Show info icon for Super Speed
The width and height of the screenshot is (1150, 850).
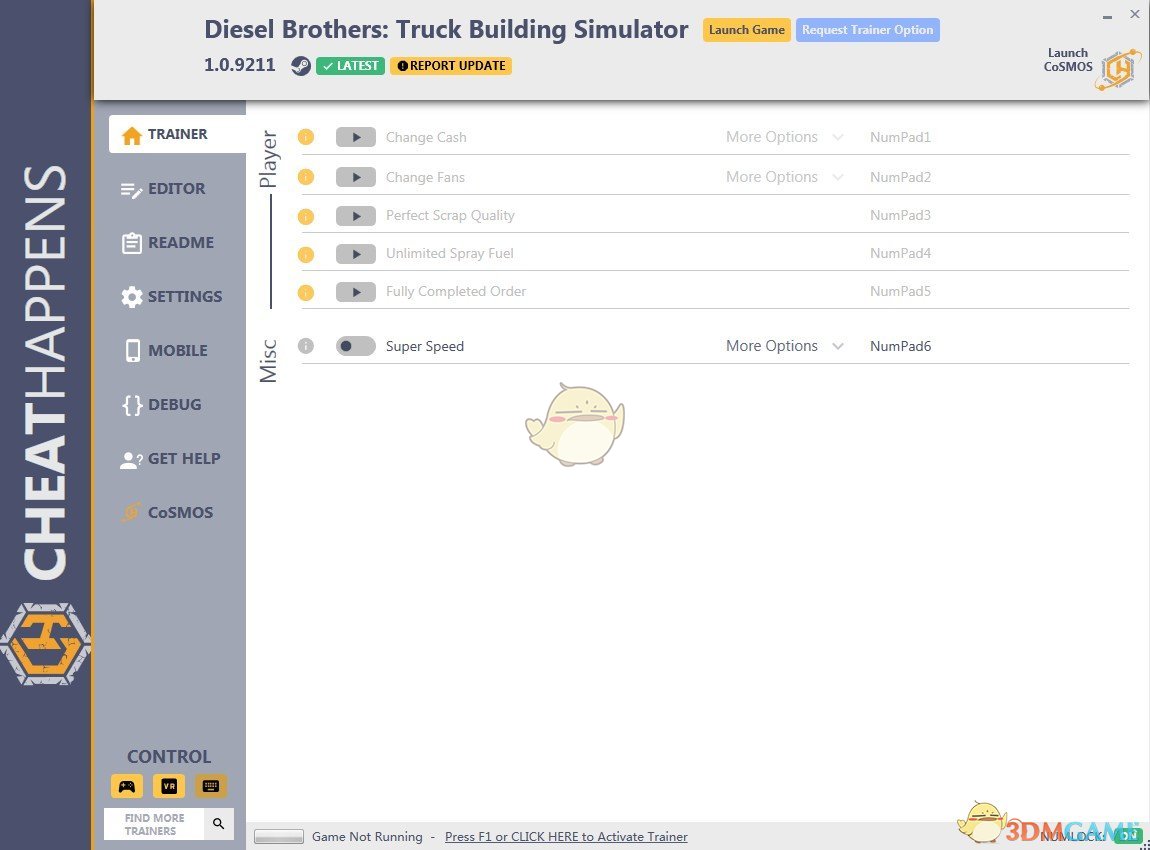click(306, 346)
